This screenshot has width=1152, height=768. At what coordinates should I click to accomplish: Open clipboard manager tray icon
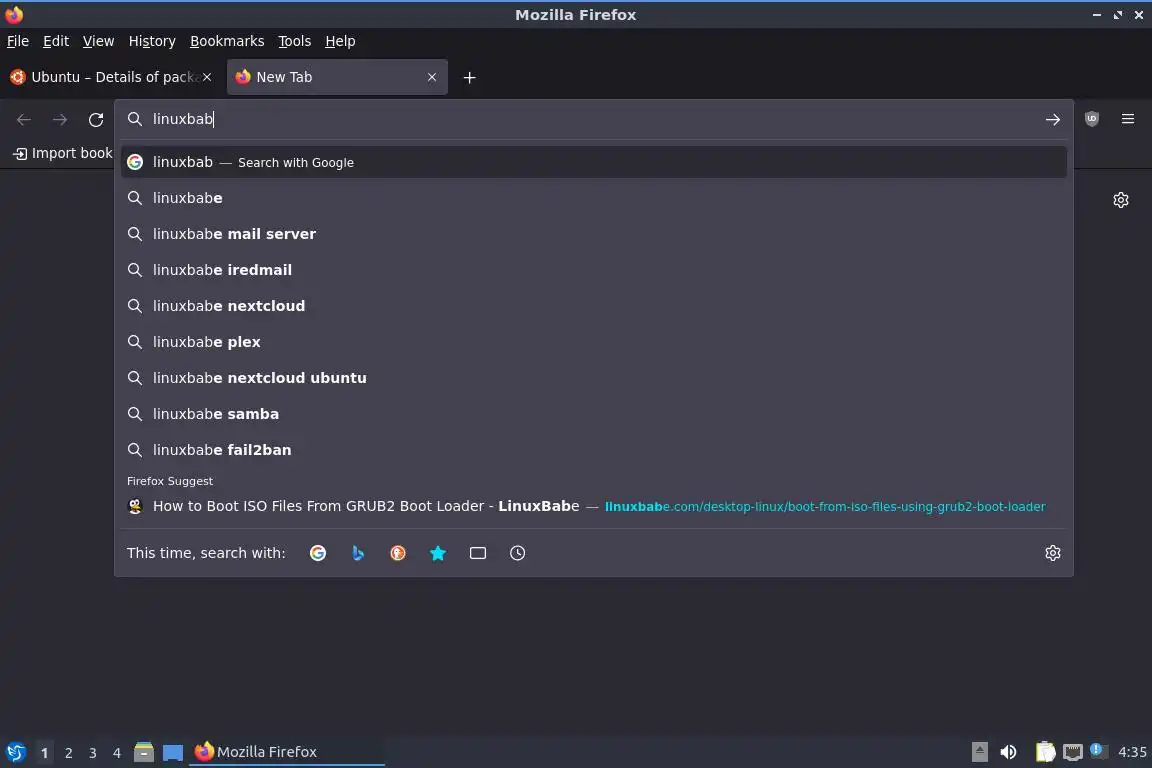[1045, 752]
